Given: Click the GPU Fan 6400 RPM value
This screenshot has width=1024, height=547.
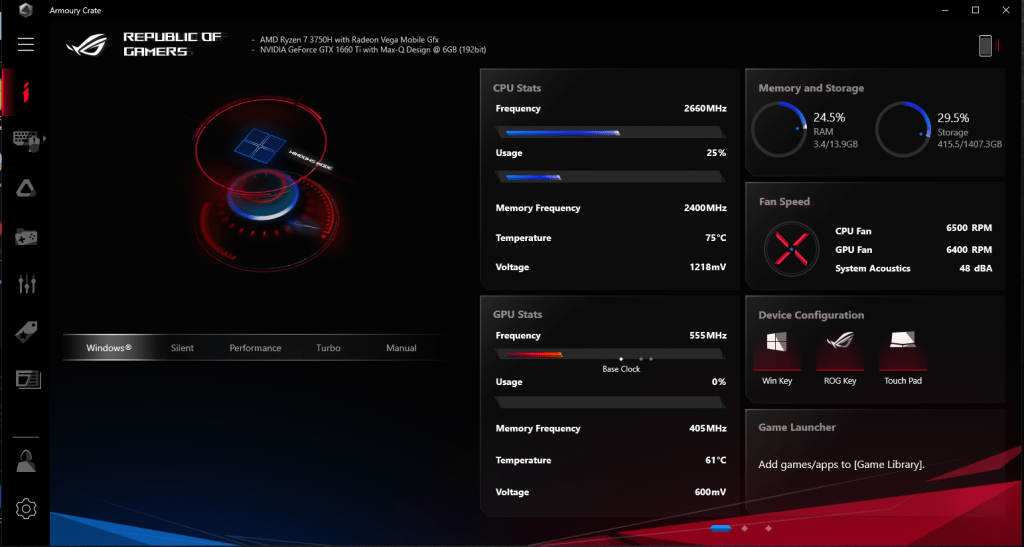Looking at the screenshot, I should [x=969, y=249].
